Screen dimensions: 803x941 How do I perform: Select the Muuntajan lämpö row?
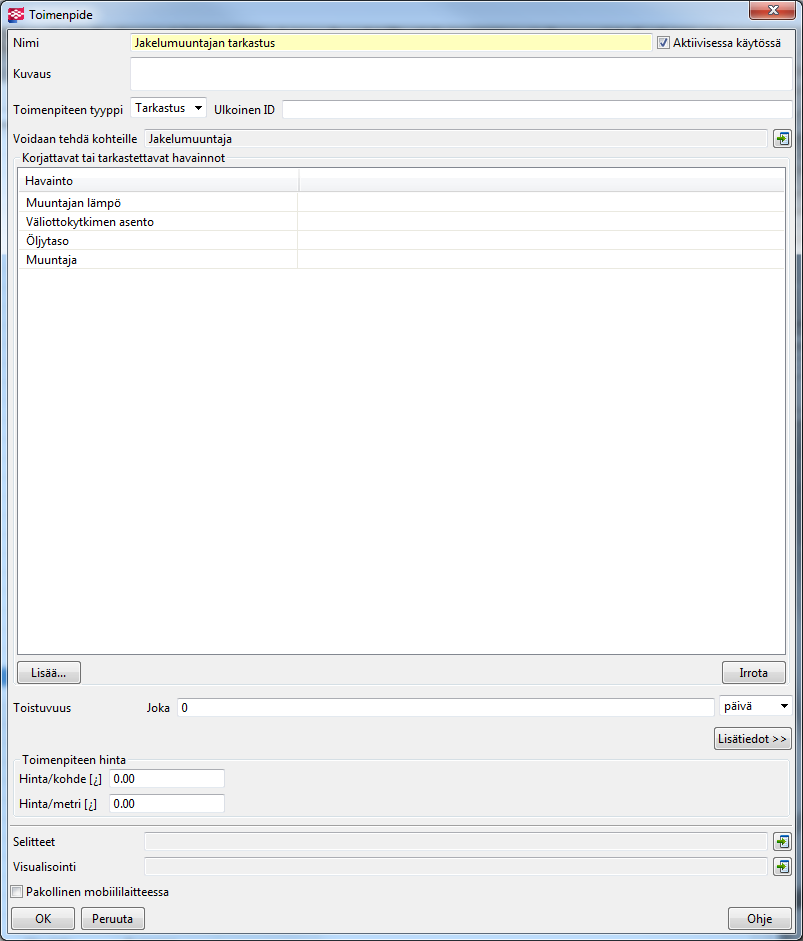(401, 203)
